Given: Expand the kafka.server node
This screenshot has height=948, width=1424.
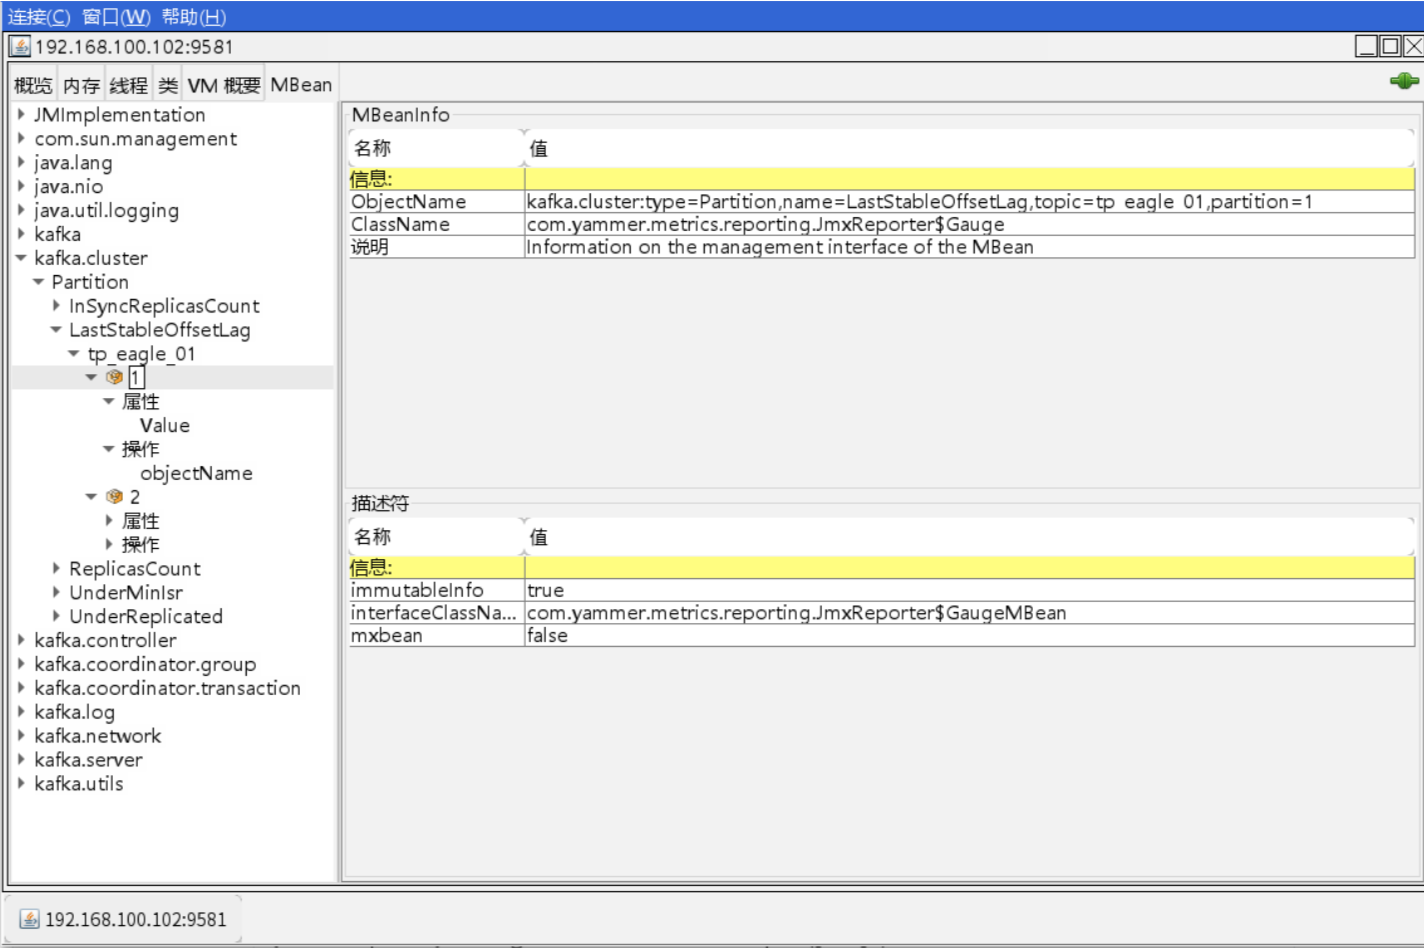Looking at the screenshot, I should coord(21,759).
